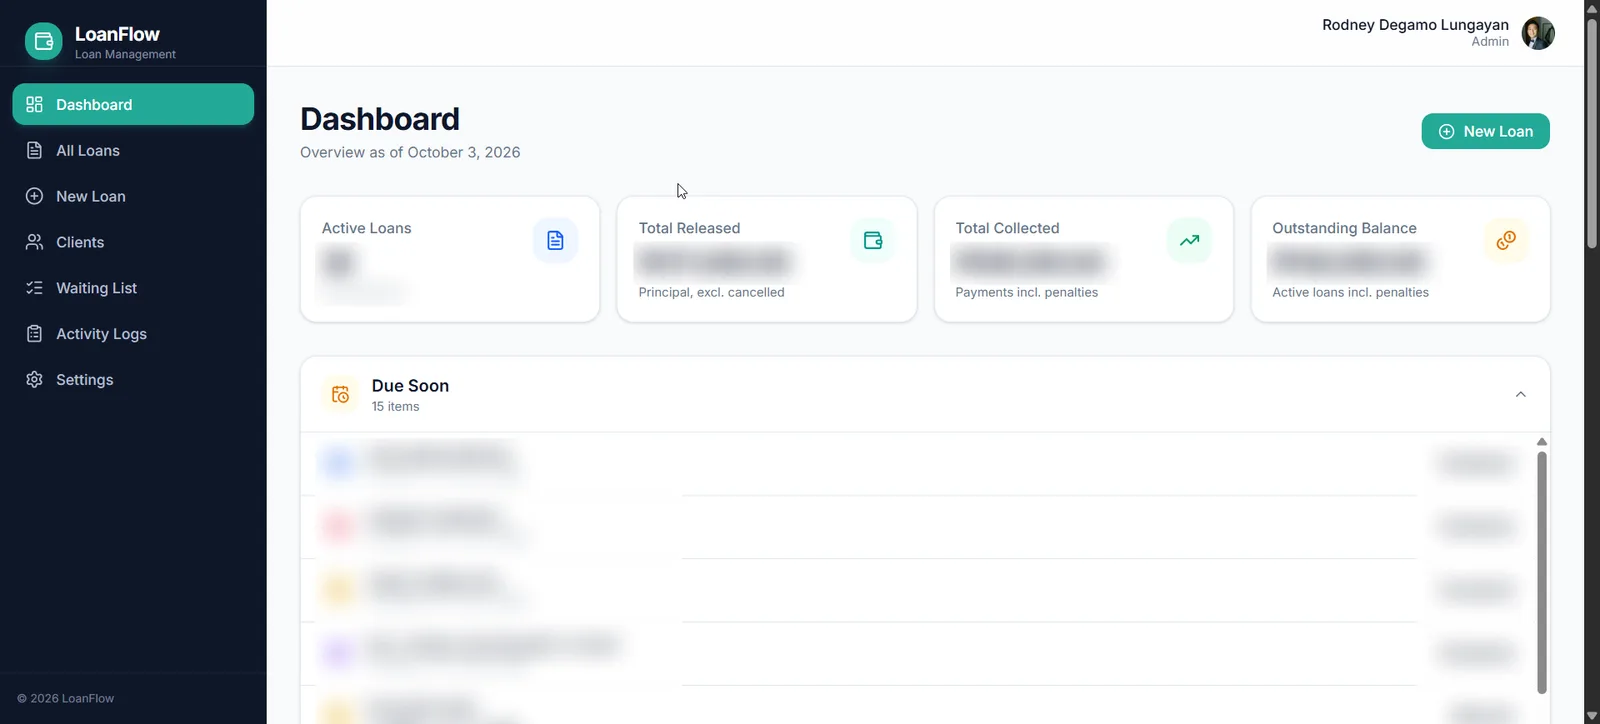Click the All Loans document icon
This screenshot has width=1600, height=724.
pos(34,150)
